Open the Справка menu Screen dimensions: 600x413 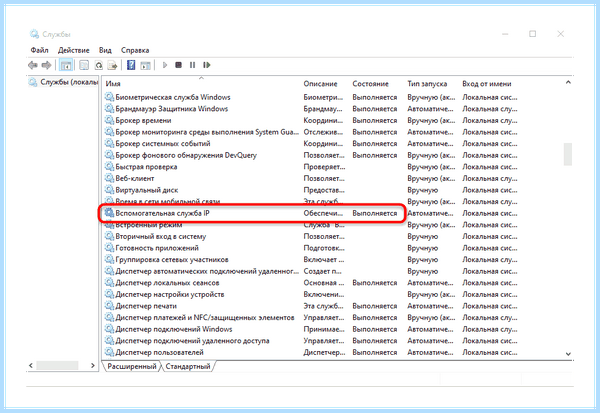point(135,50)
